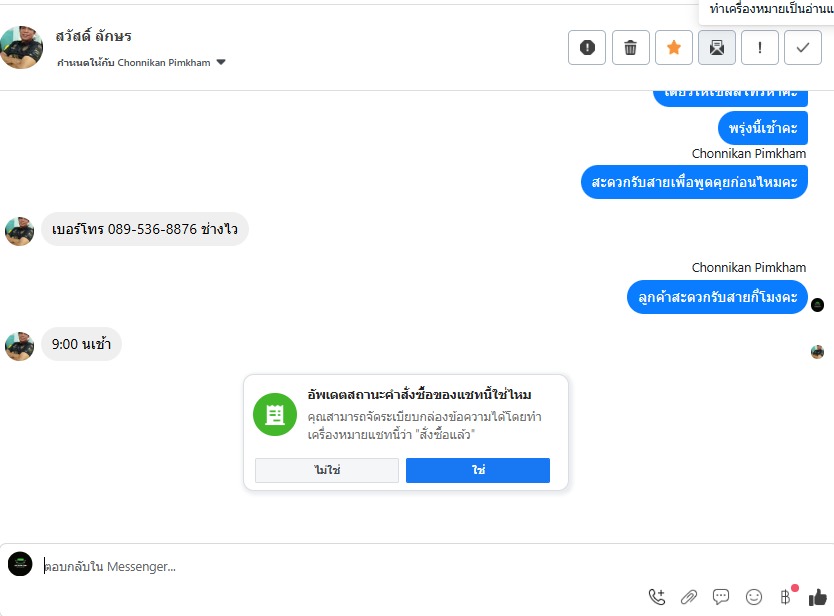Click the phone number message bubble
This screenshot has width=834, height=616.
pos(145,230)
